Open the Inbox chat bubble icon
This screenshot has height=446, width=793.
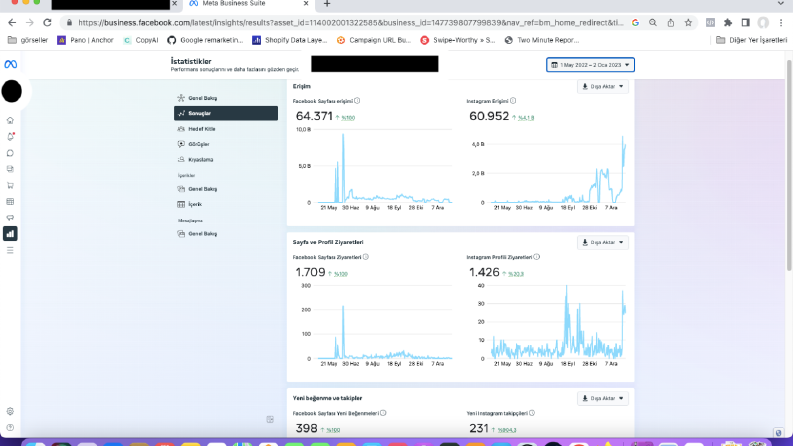(10, 153)
